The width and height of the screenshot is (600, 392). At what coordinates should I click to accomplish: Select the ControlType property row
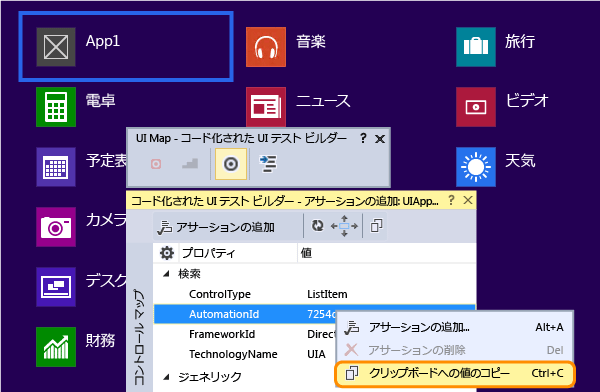click(315, 294)
